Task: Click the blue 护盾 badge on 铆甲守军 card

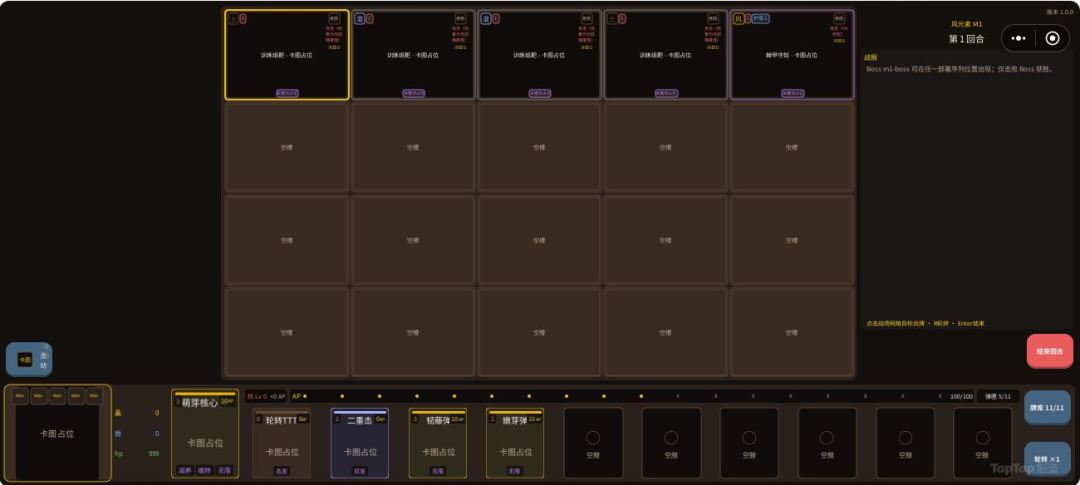Action: tap(760, 19)
